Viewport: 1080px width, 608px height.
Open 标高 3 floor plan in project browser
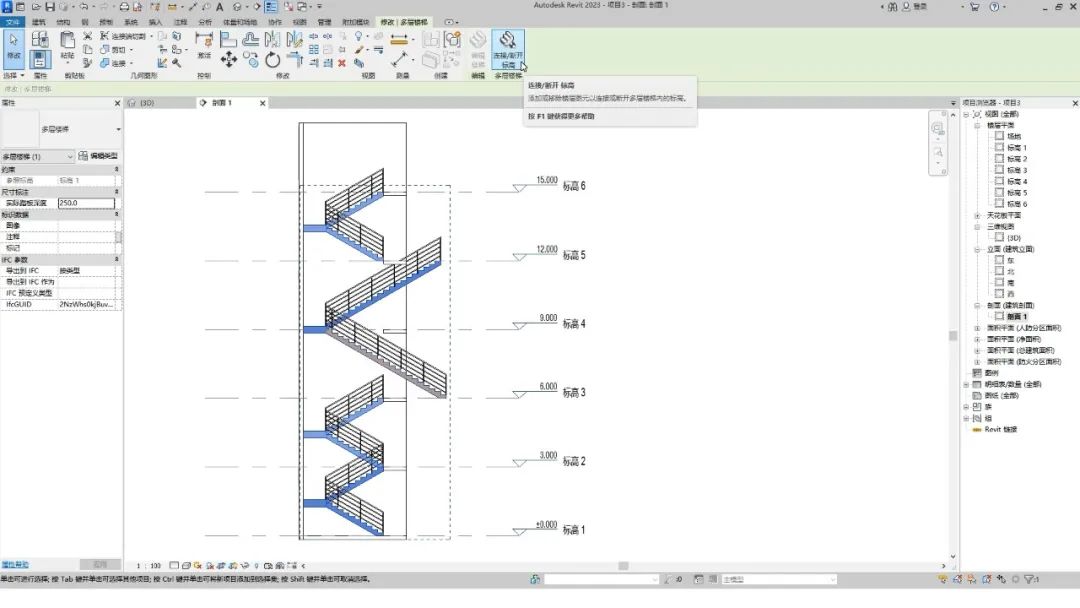1017,170
